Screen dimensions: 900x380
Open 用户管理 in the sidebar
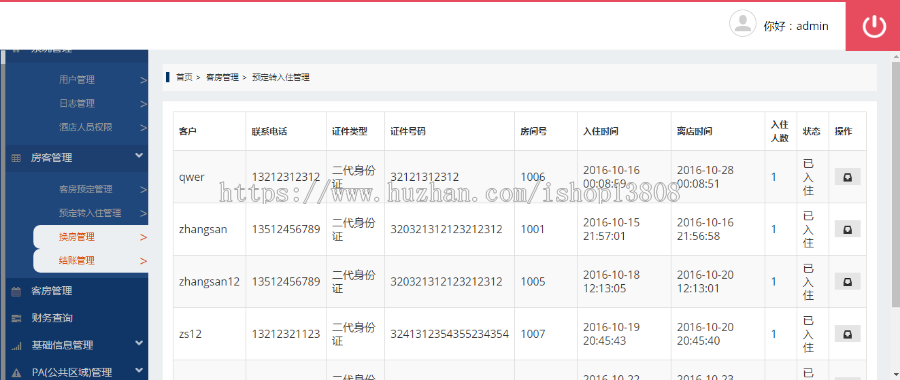(77, 80)
